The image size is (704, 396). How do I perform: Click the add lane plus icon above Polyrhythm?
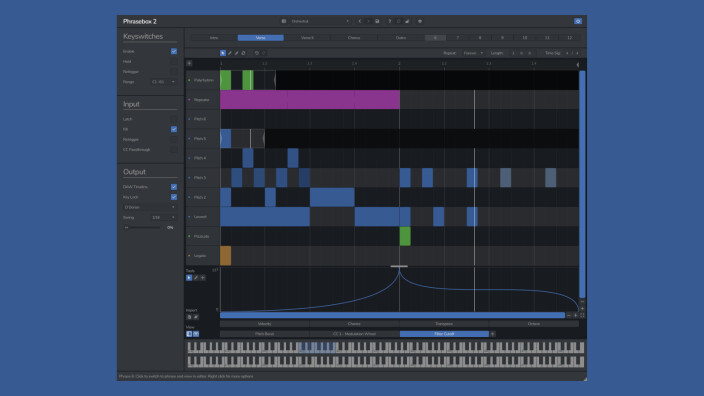[189, 63]
